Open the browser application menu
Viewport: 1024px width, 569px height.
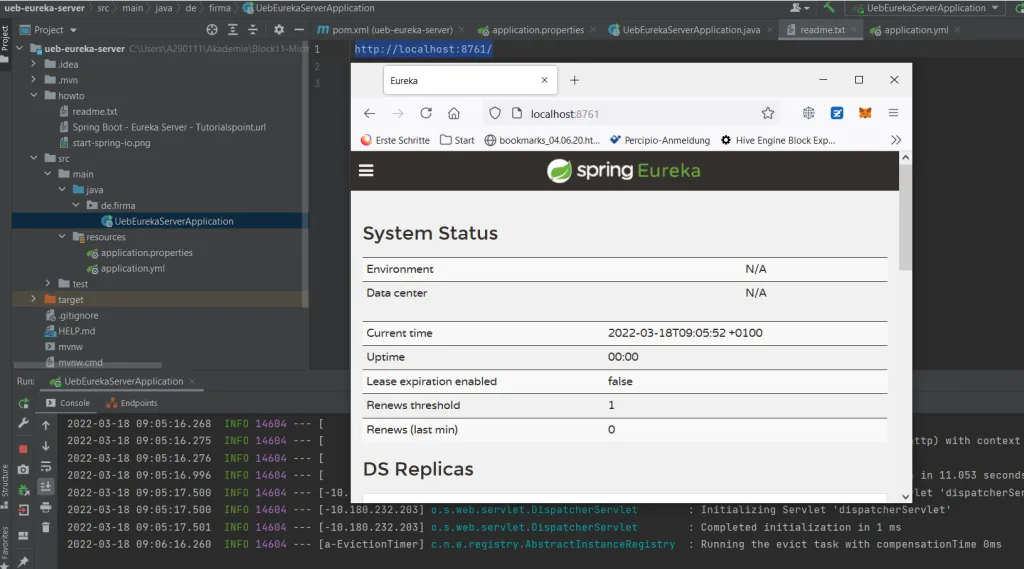tap(893, 113)
